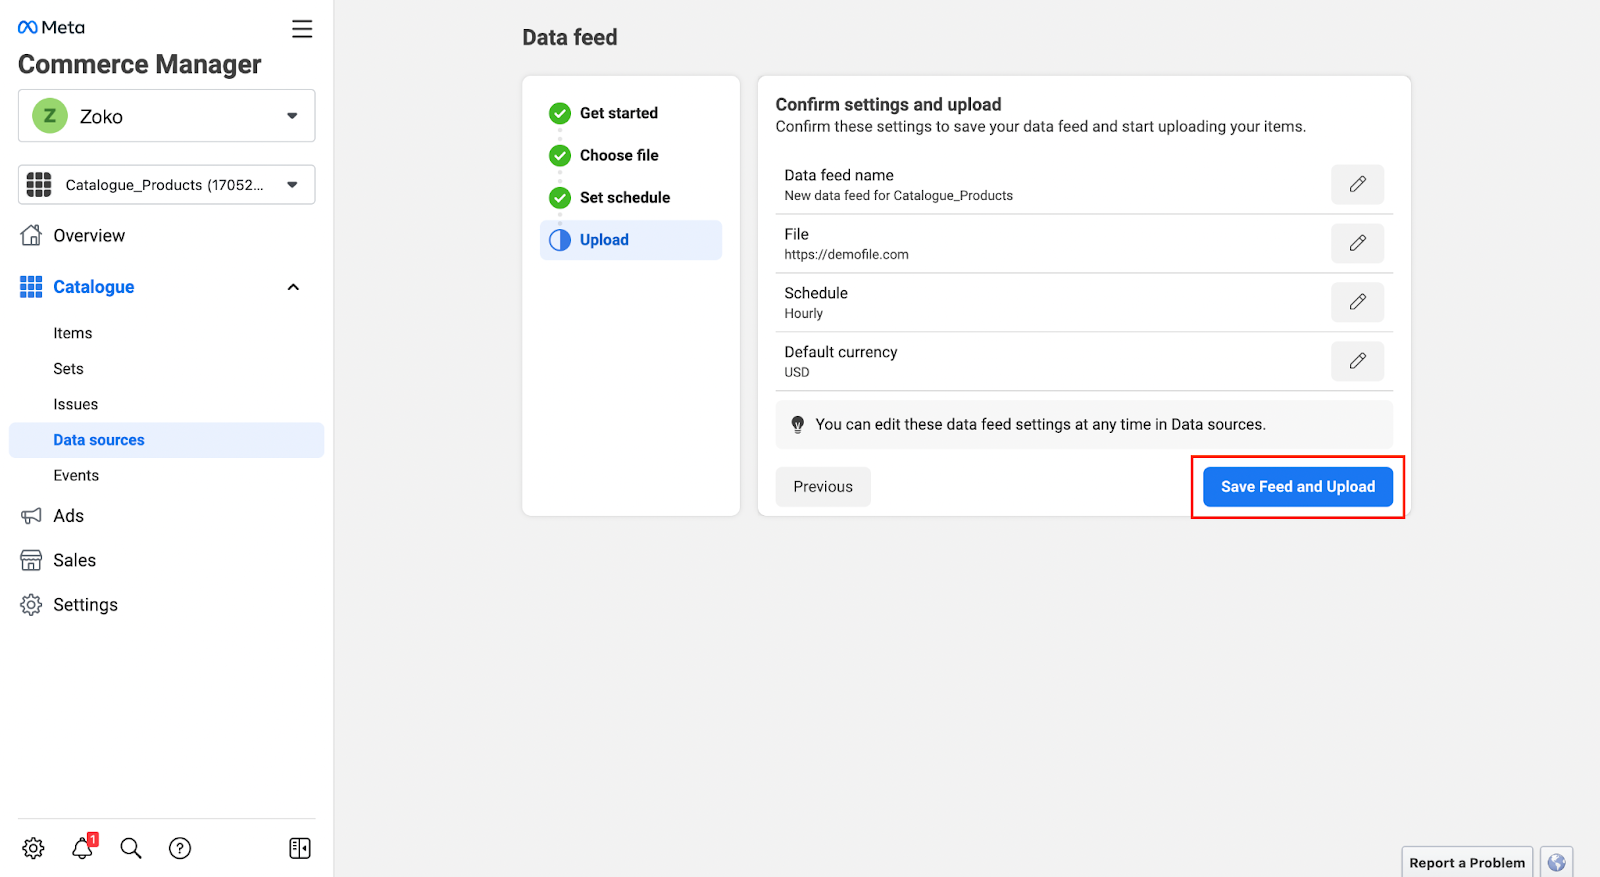Go to Set schedule step
The height and width of the screenshot is (877, 1600).
click(x=625, y=197)
